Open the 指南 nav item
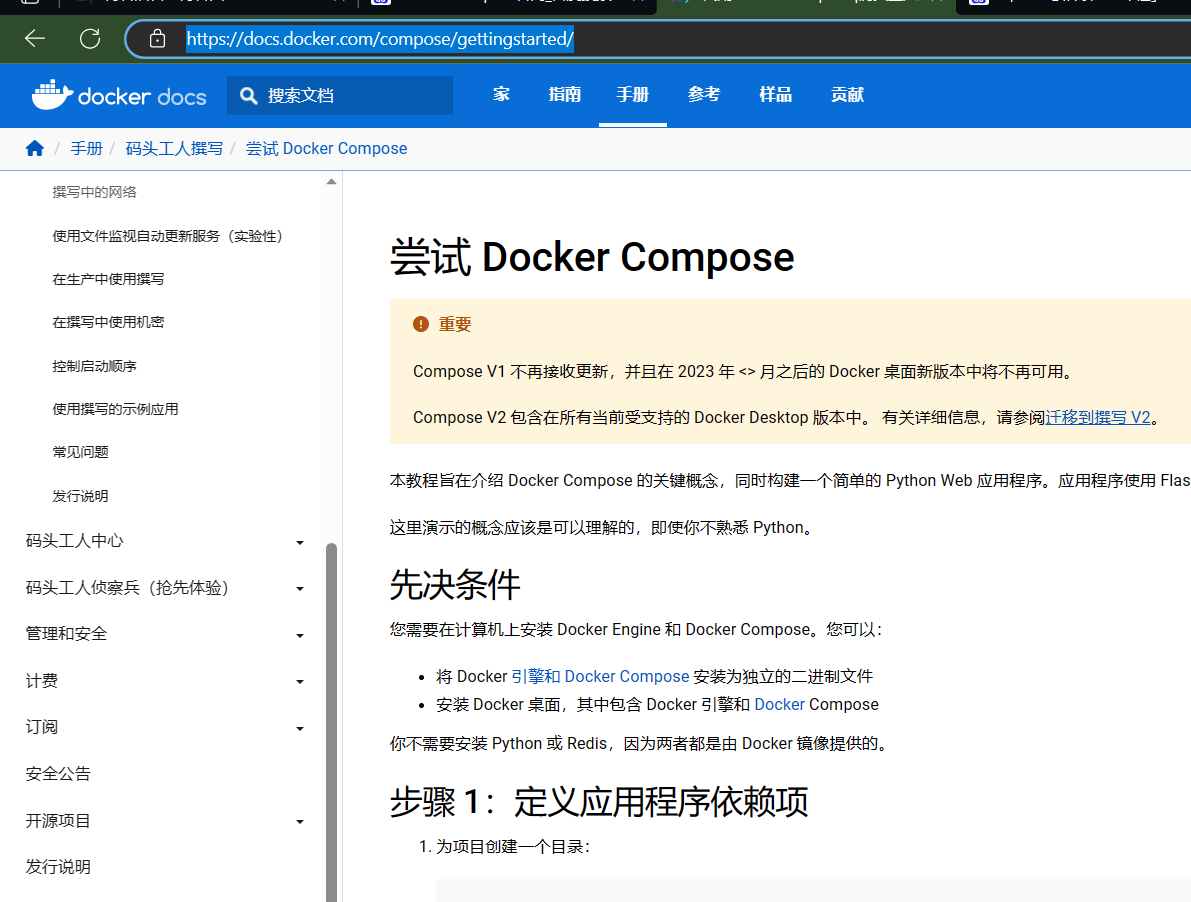This screenshot has width=1191, height=902. (x=564, y=95)
